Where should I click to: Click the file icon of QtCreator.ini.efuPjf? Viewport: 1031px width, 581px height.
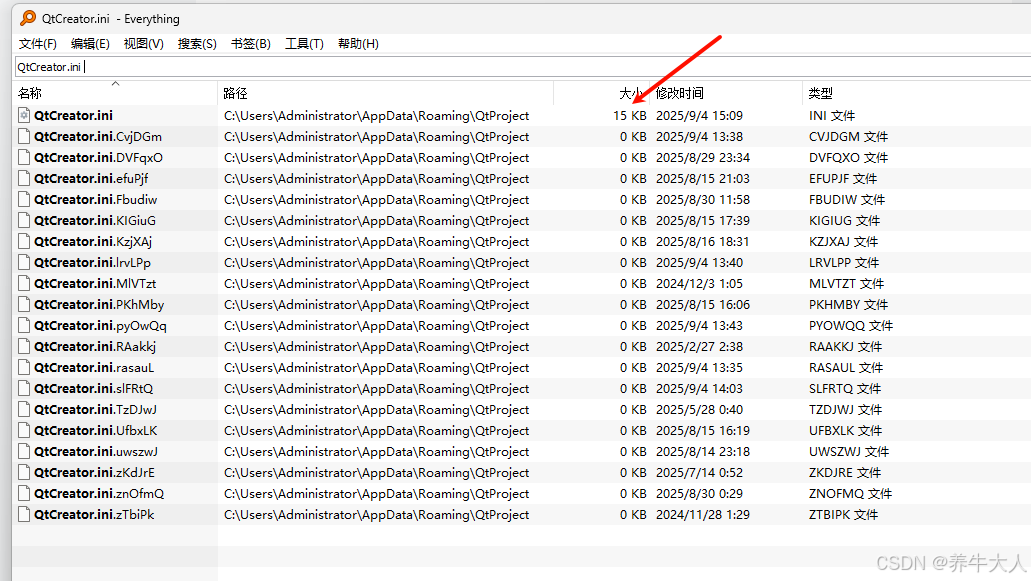(24, 179)
